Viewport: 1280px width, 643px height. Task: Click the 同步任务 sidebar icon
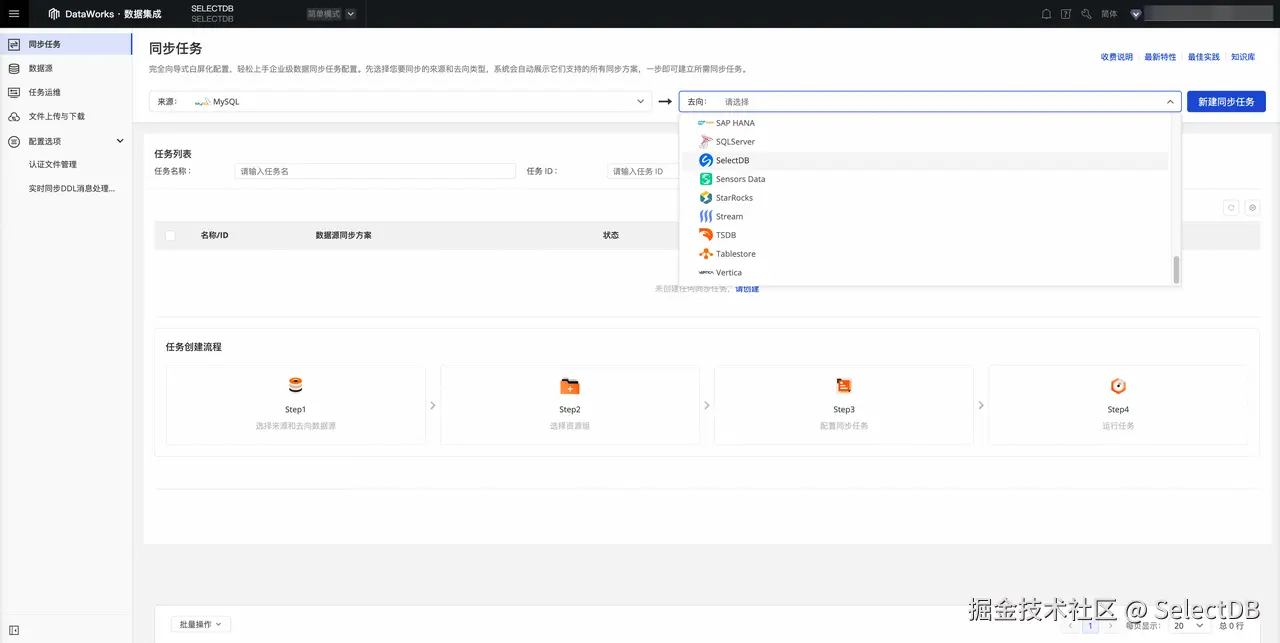click(14, 44)
